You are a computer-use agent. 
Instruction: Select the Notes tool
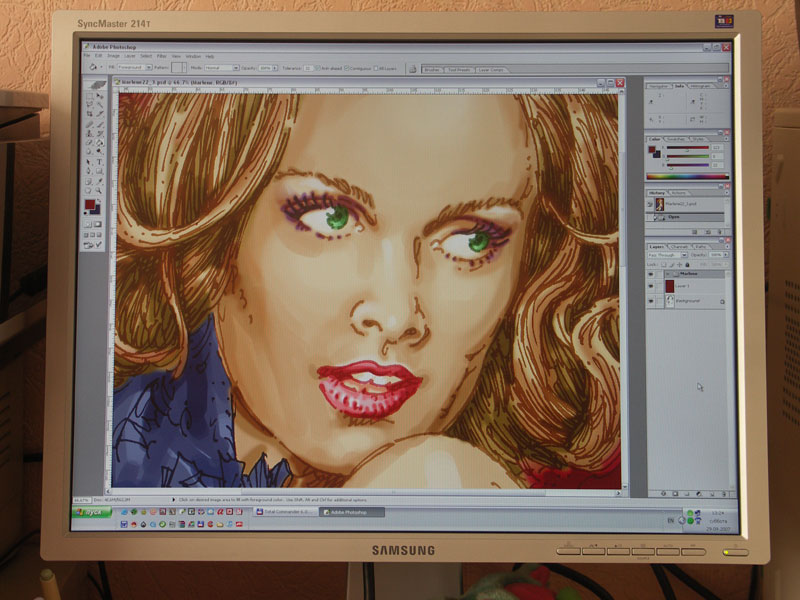(x=90, y=182)
